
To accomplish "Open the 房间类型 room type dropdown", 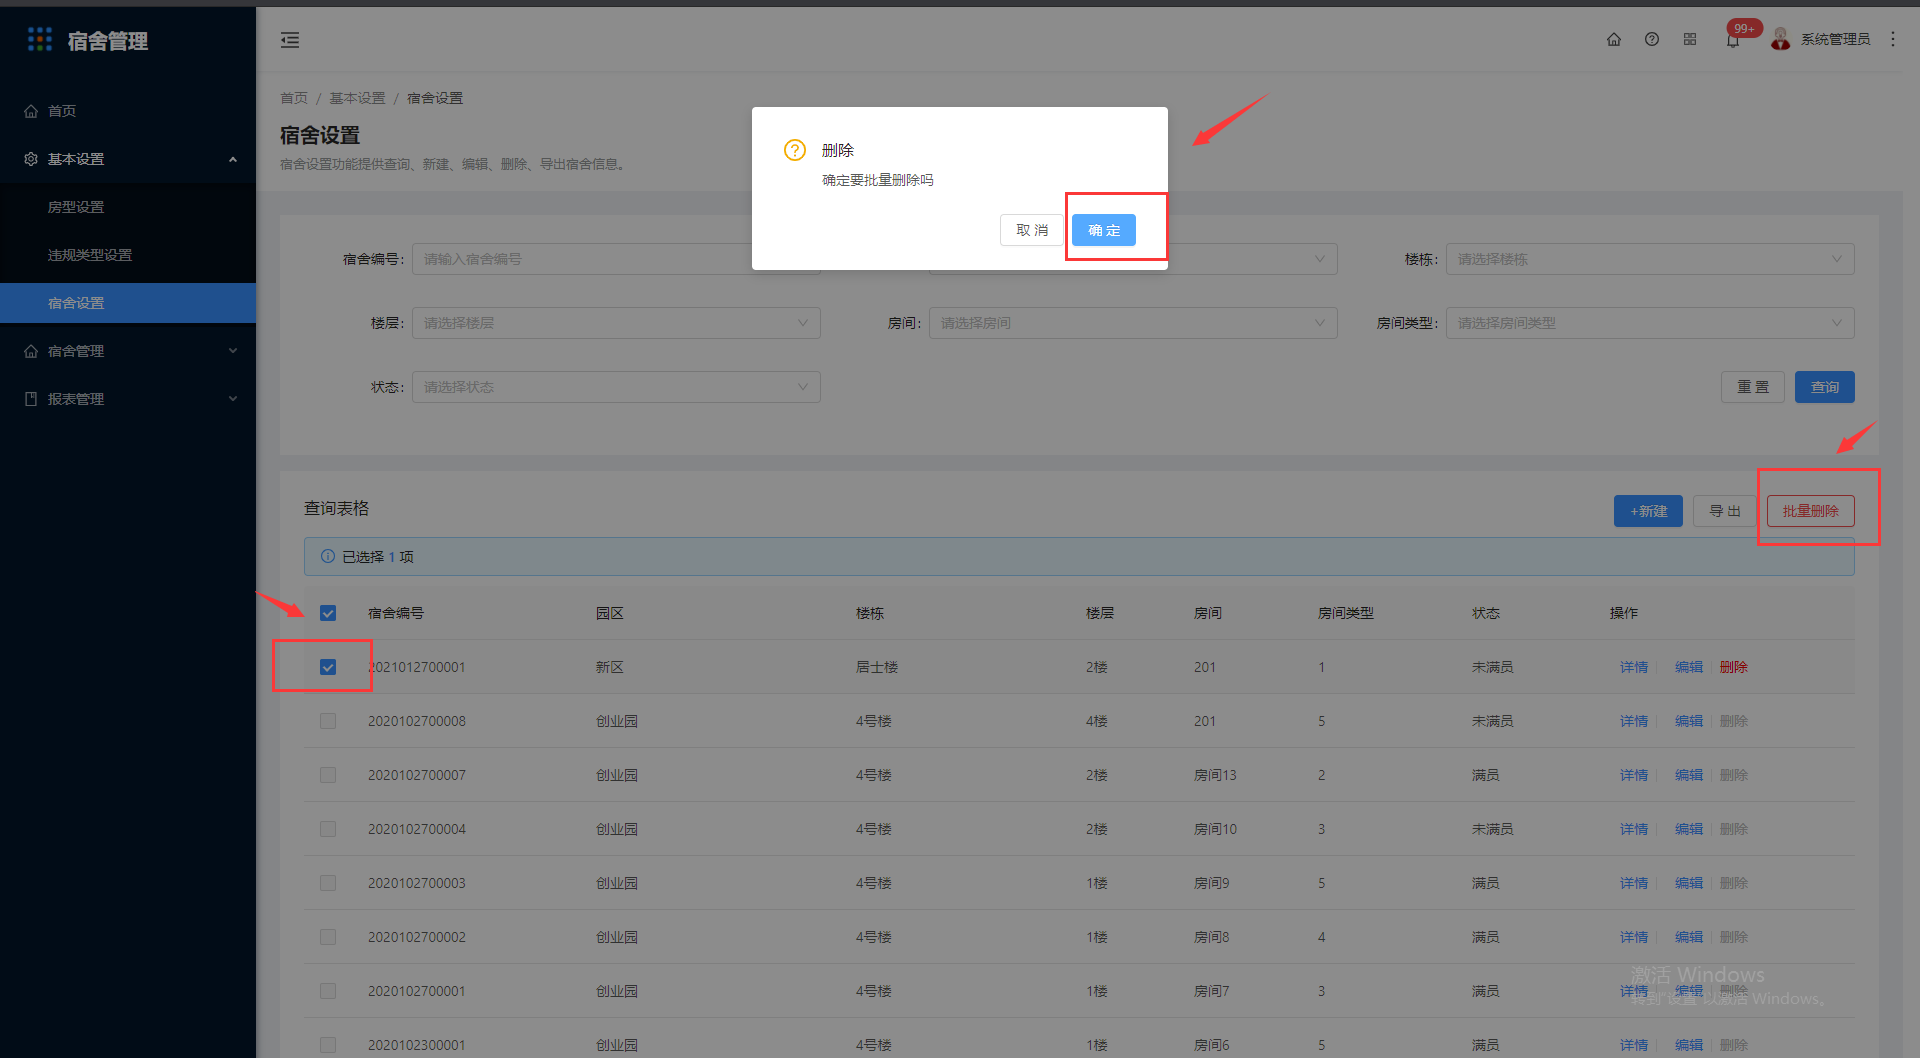I will pyautogui.click(x=1650, y=323).
